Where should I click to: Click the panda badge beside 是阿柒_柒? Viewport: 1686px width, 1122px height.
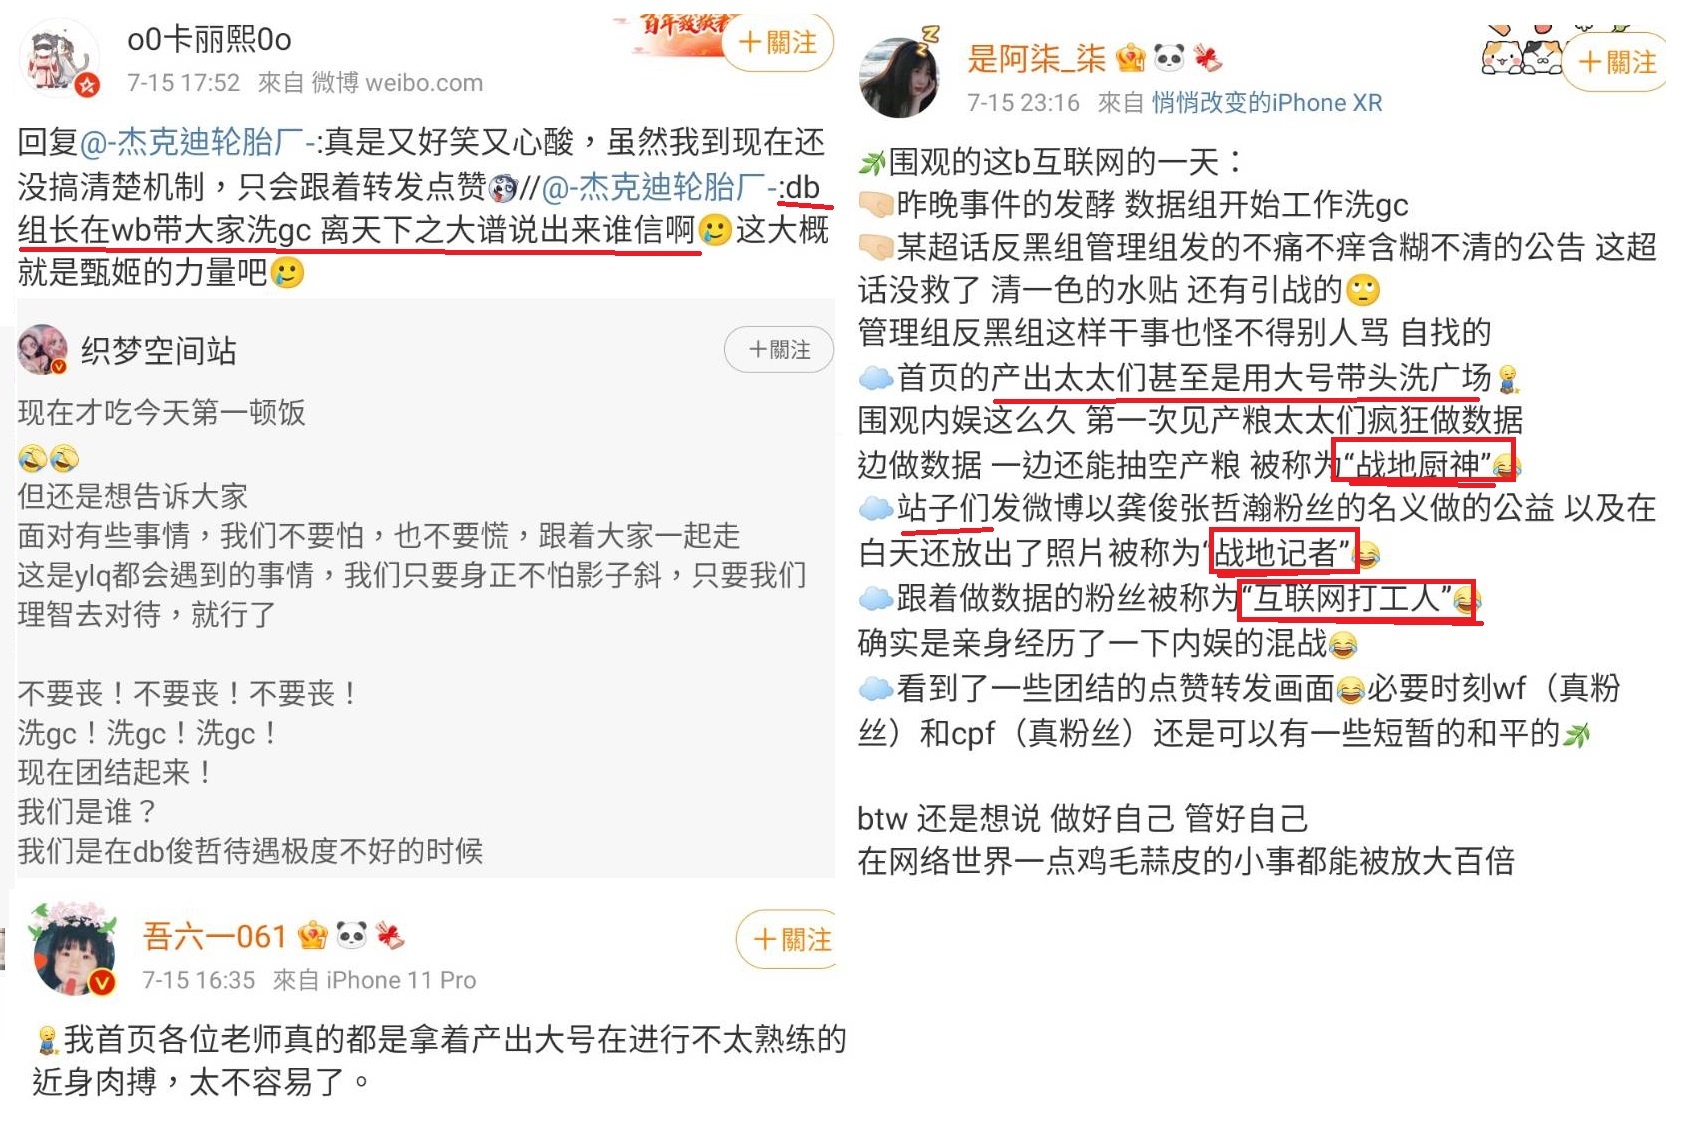pos(1168,59)
